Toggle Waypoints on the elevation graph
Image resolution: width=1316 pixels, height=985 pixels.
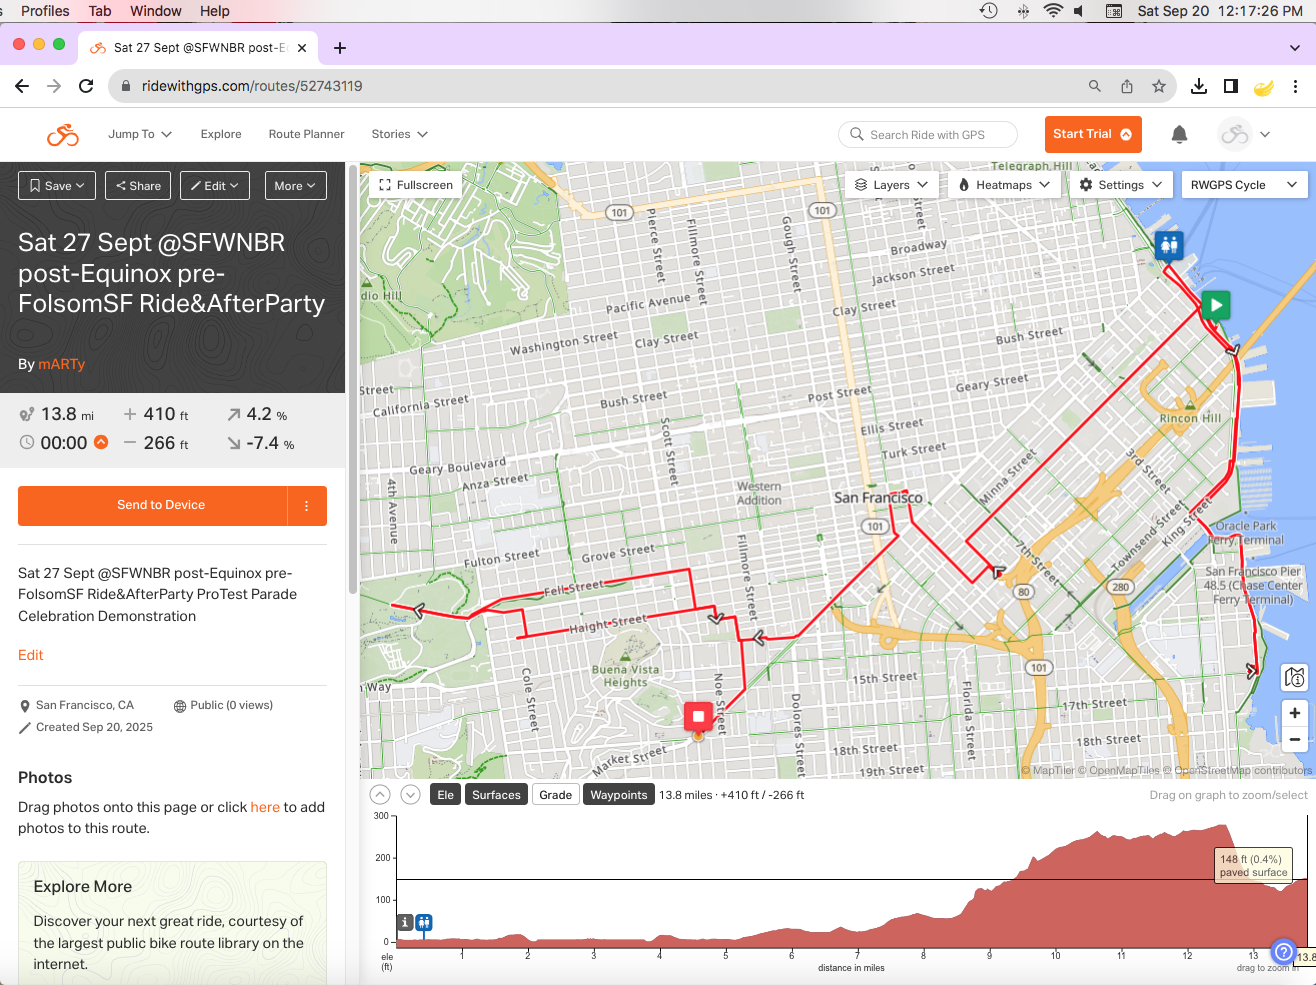click(x=618, y=795)
